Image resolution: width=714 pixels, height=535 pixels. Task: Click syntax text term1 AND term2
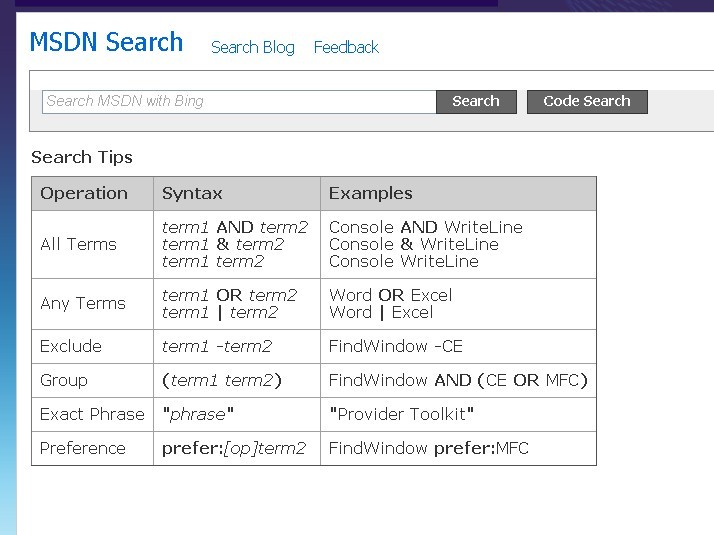coord(235,227)
